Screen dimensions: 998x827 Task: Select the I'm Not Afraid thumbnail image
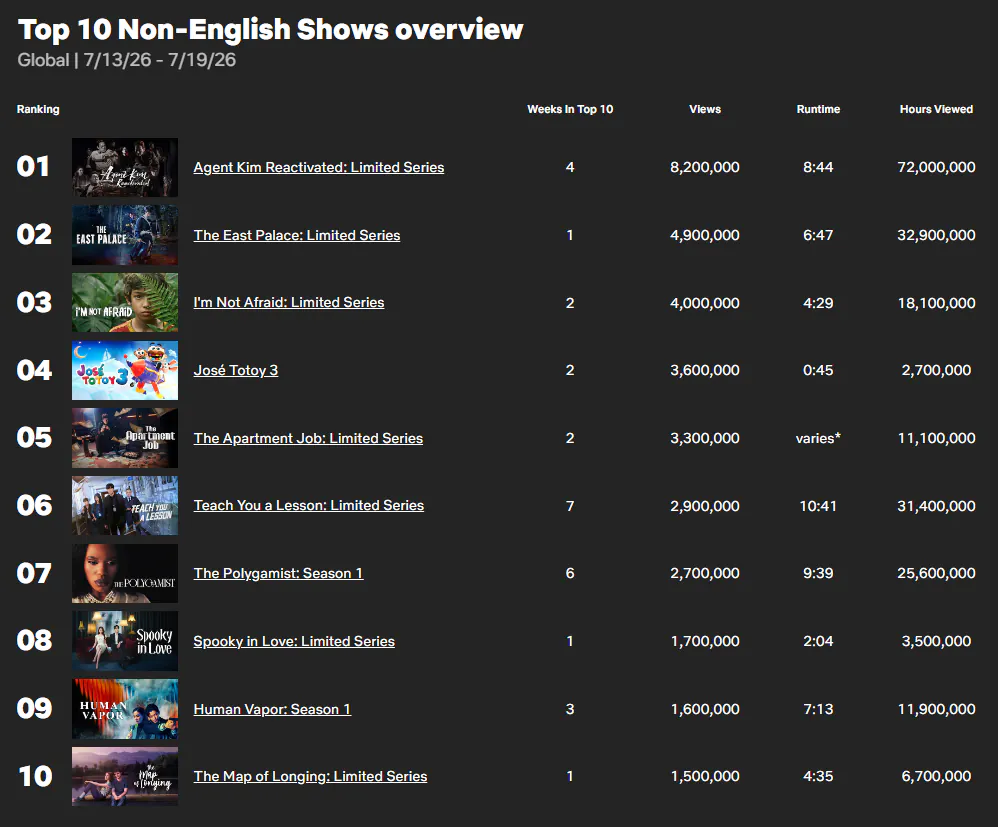click(125, 302)
